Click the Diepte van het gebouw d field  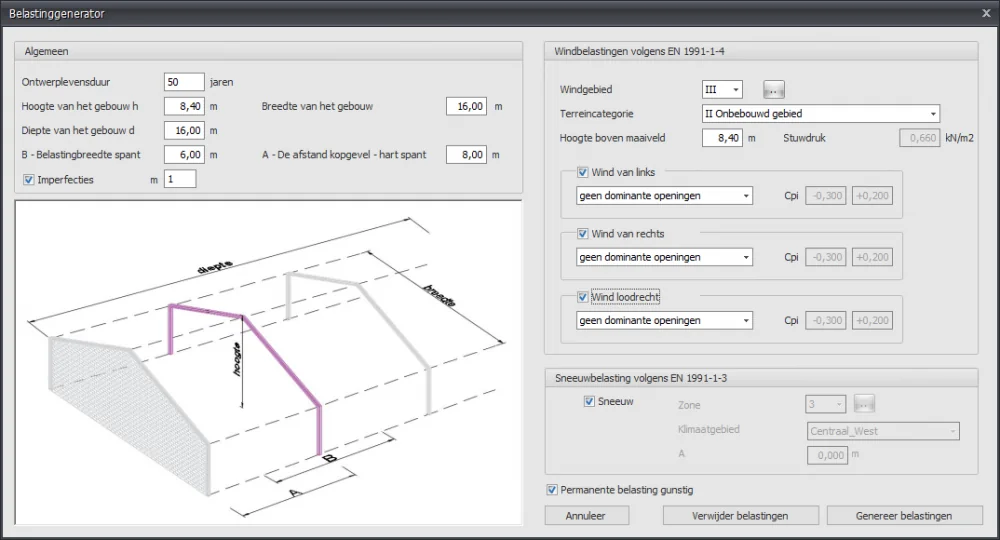pyautogui.click(x=184, y=131)
